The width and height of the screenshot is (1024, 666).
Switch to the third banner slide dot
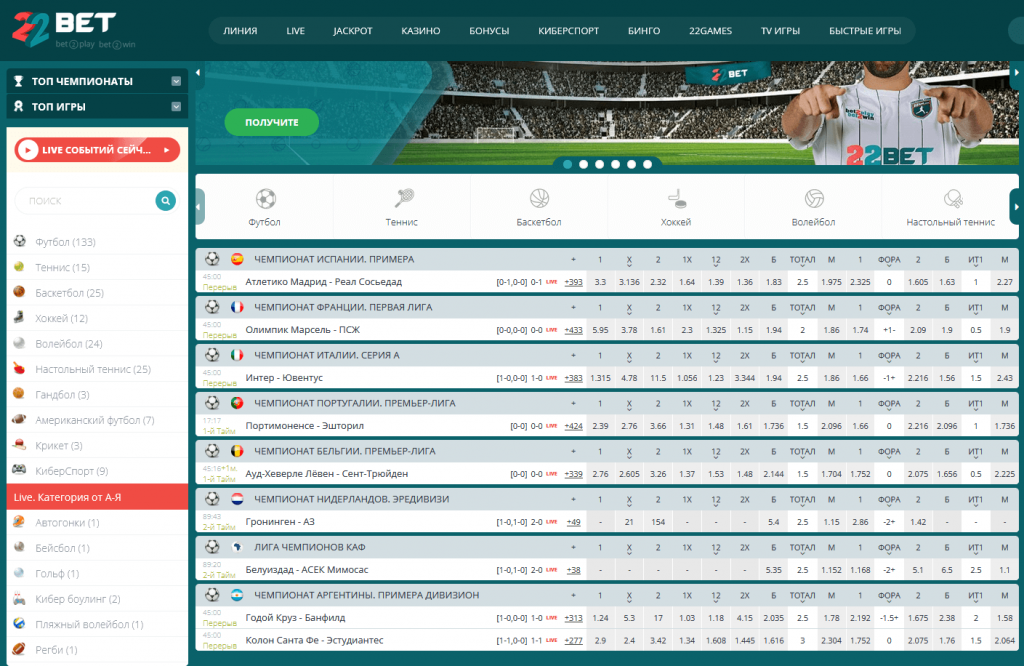coord(599,164)
